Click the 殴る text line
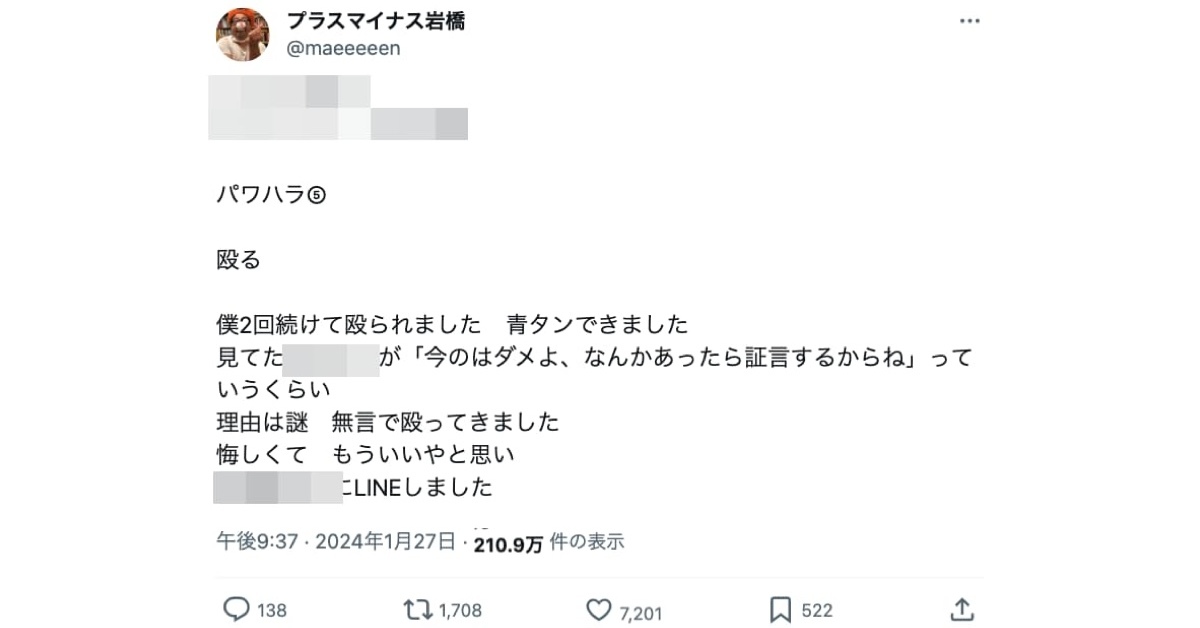 [239, 260]
